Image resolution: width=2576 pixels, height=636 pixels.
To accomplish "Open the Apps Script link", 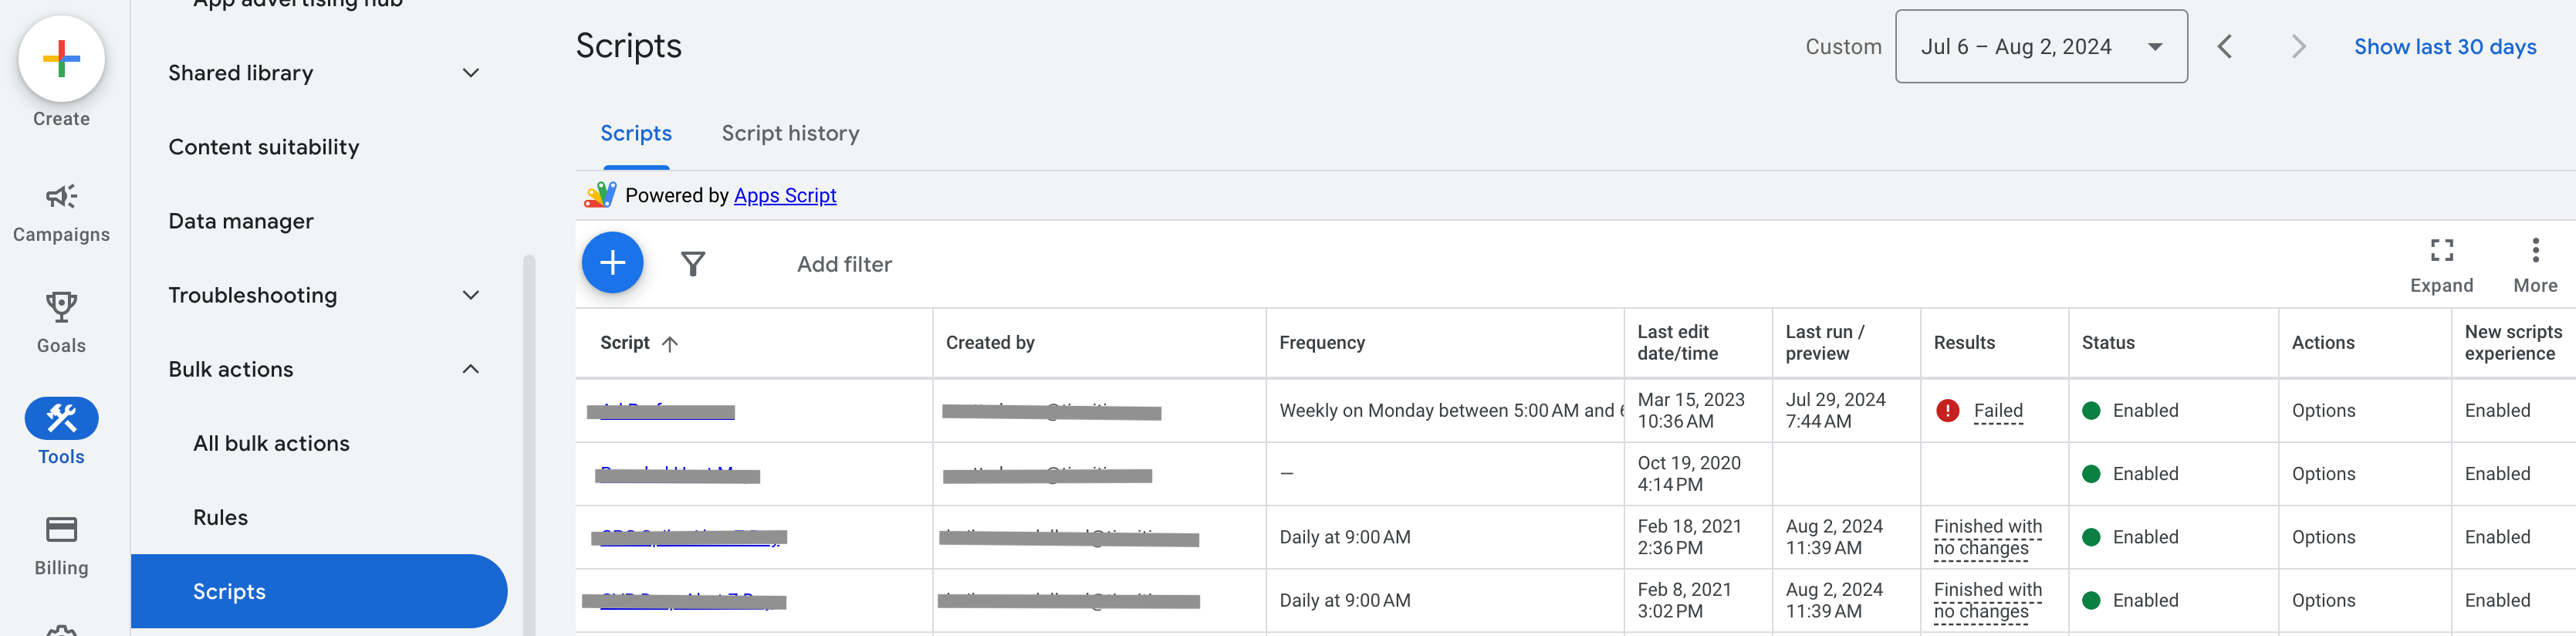I will click(785, 195).
